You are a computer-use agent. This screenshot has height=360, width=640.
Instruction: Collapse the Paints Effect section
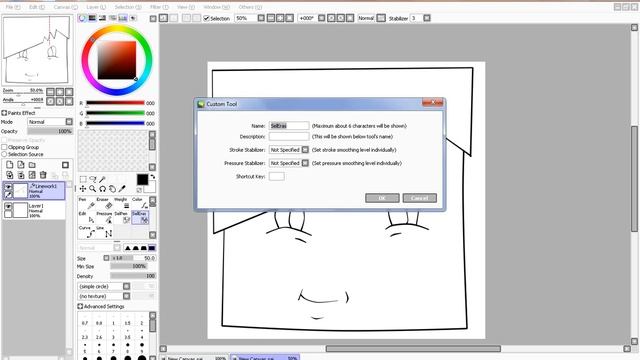click(4, 113)
